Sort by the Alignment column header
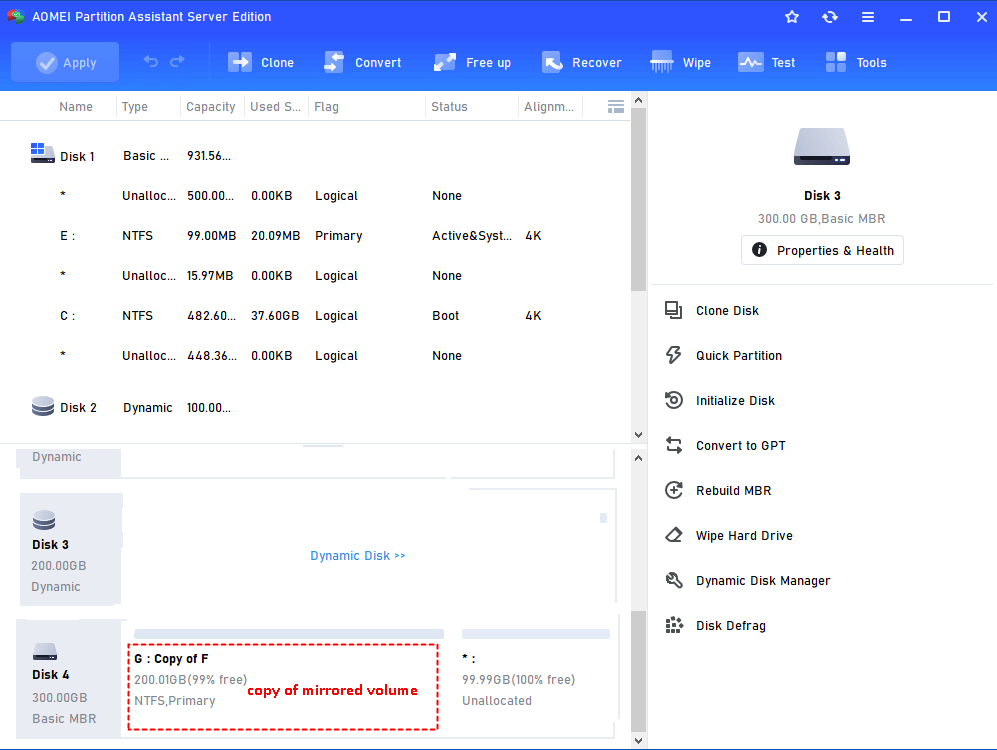 (549, 107)
